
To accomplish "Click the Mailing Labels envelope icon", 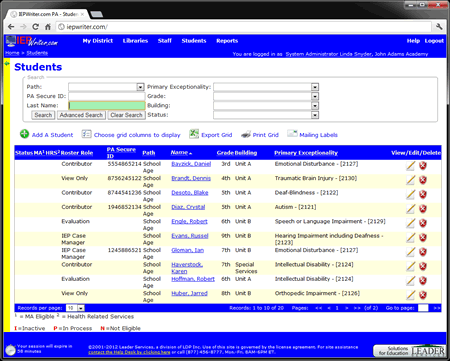I will [x=292, y=134].
